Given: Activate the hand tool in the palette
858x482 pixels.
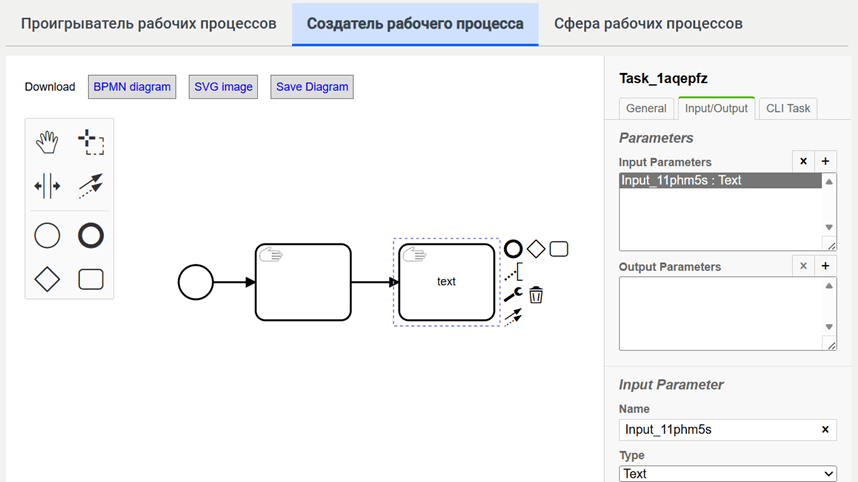Looking at the screenshot, I should tap(47, 142).
